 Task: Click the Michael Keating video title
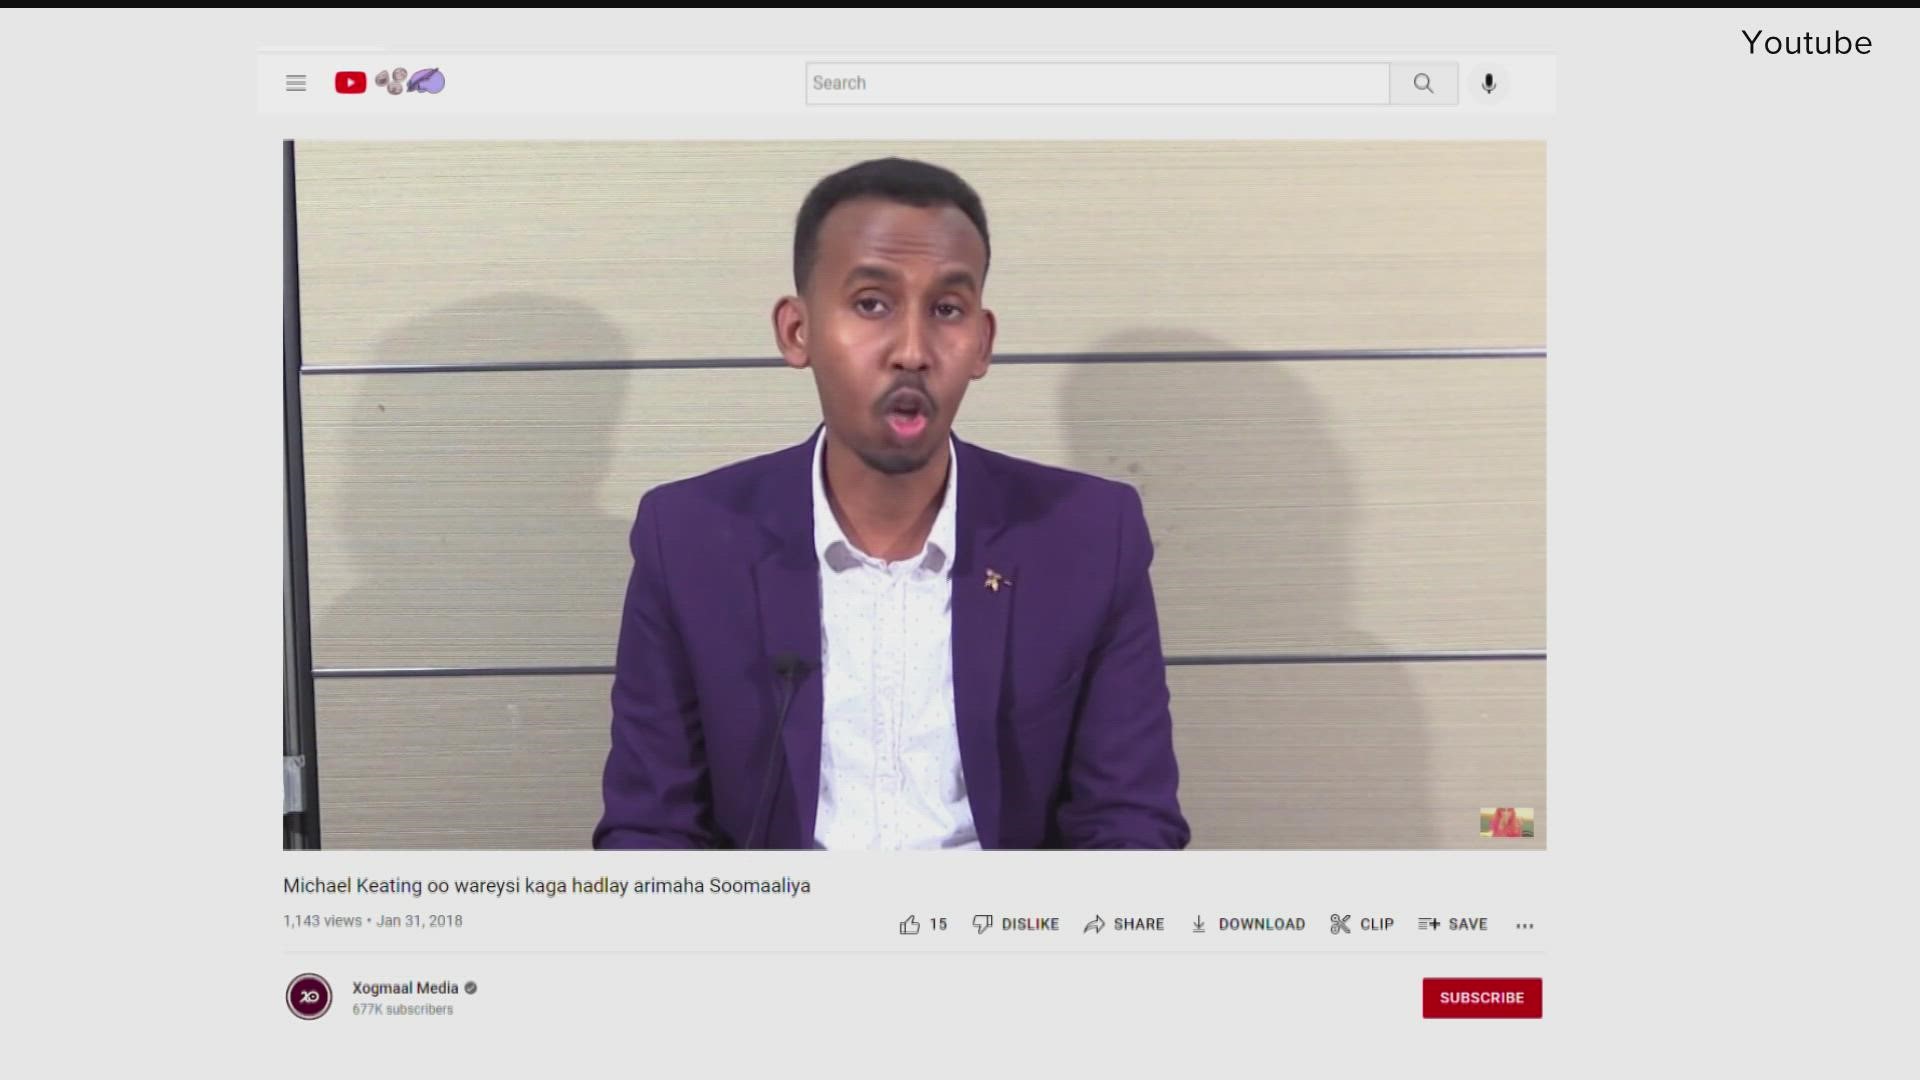click(546, 885)
